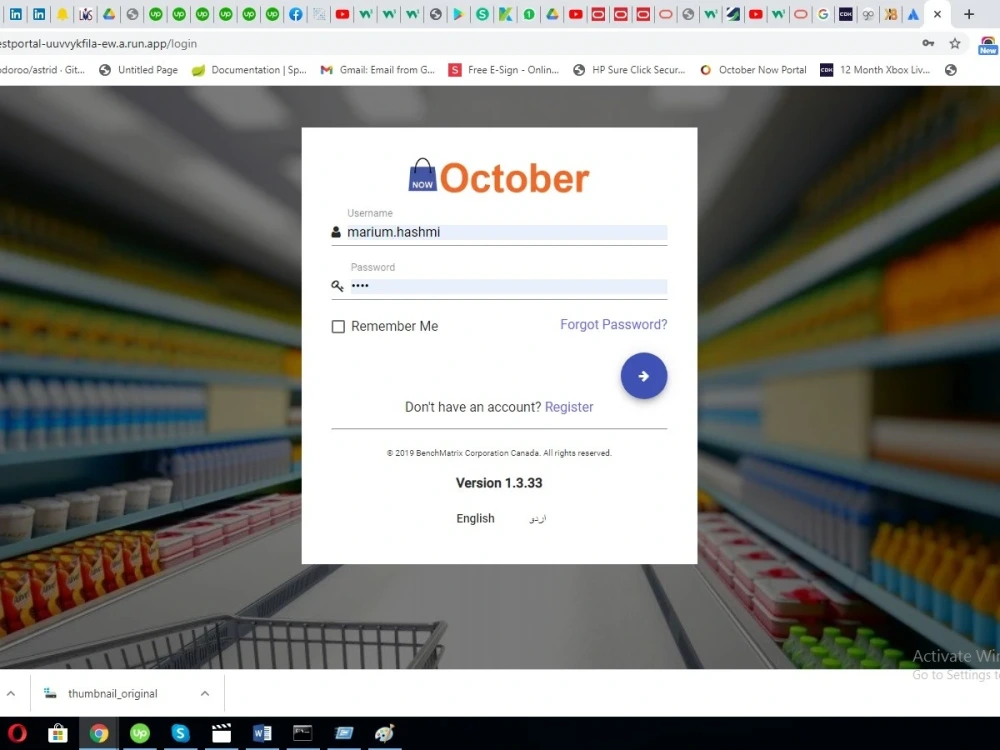Open the Chrome profile avatar marked New
1000x750 pixels.
[988, 45]
